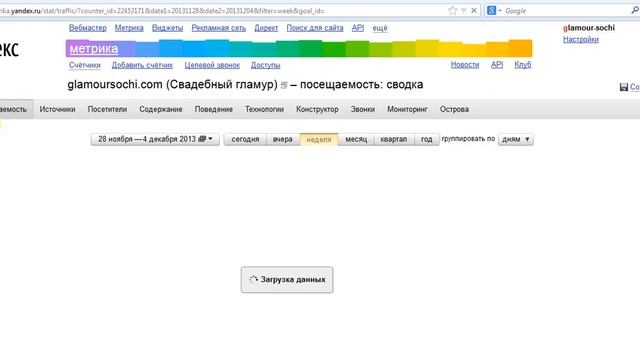
Task: Select вчера period button
Action: [282, 139]
